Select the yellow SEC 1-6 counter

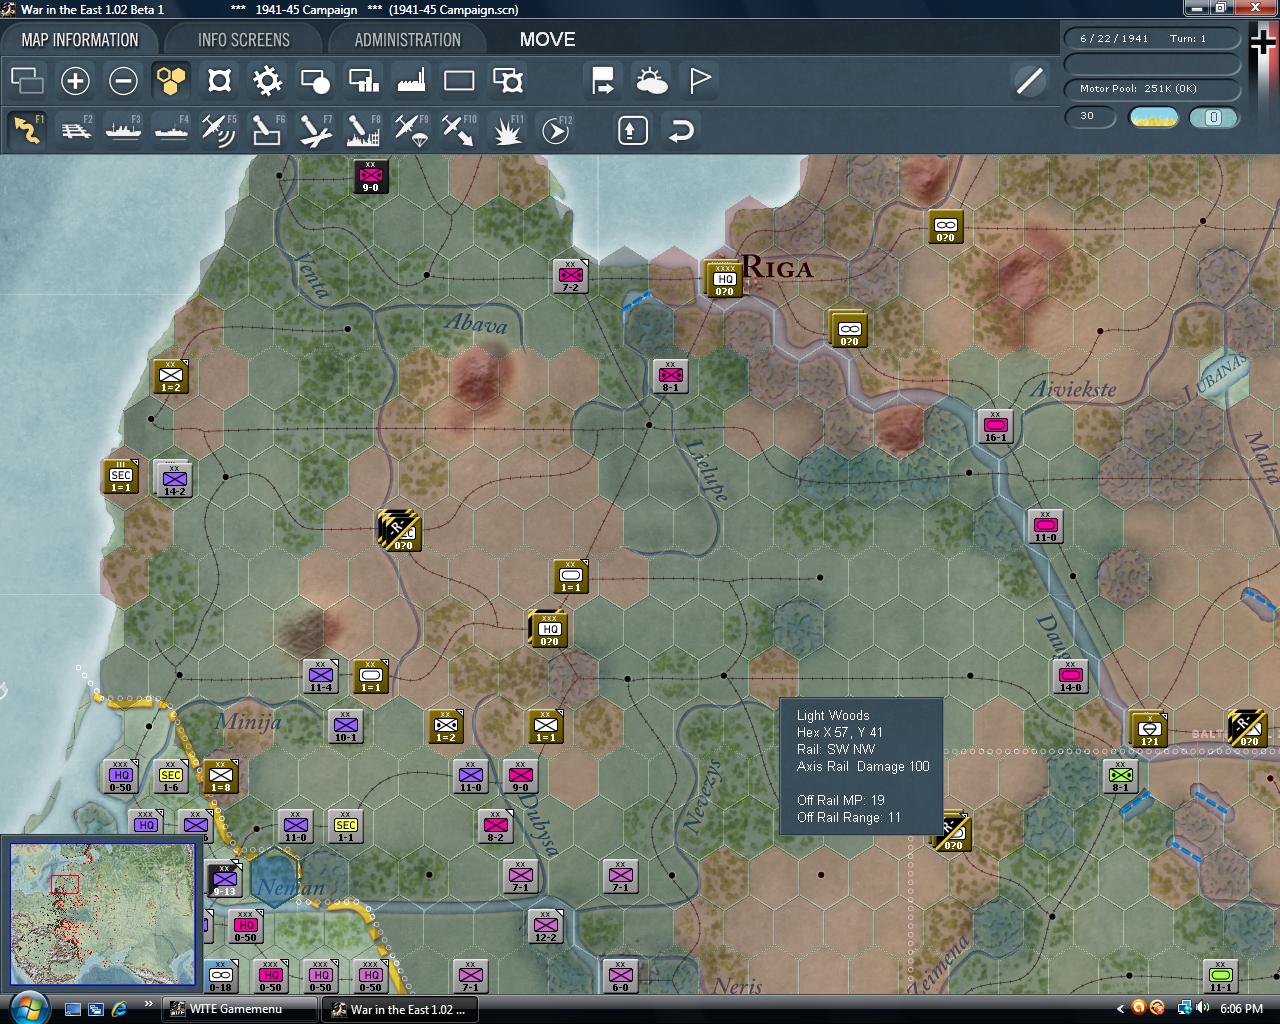tap(171, 776)
